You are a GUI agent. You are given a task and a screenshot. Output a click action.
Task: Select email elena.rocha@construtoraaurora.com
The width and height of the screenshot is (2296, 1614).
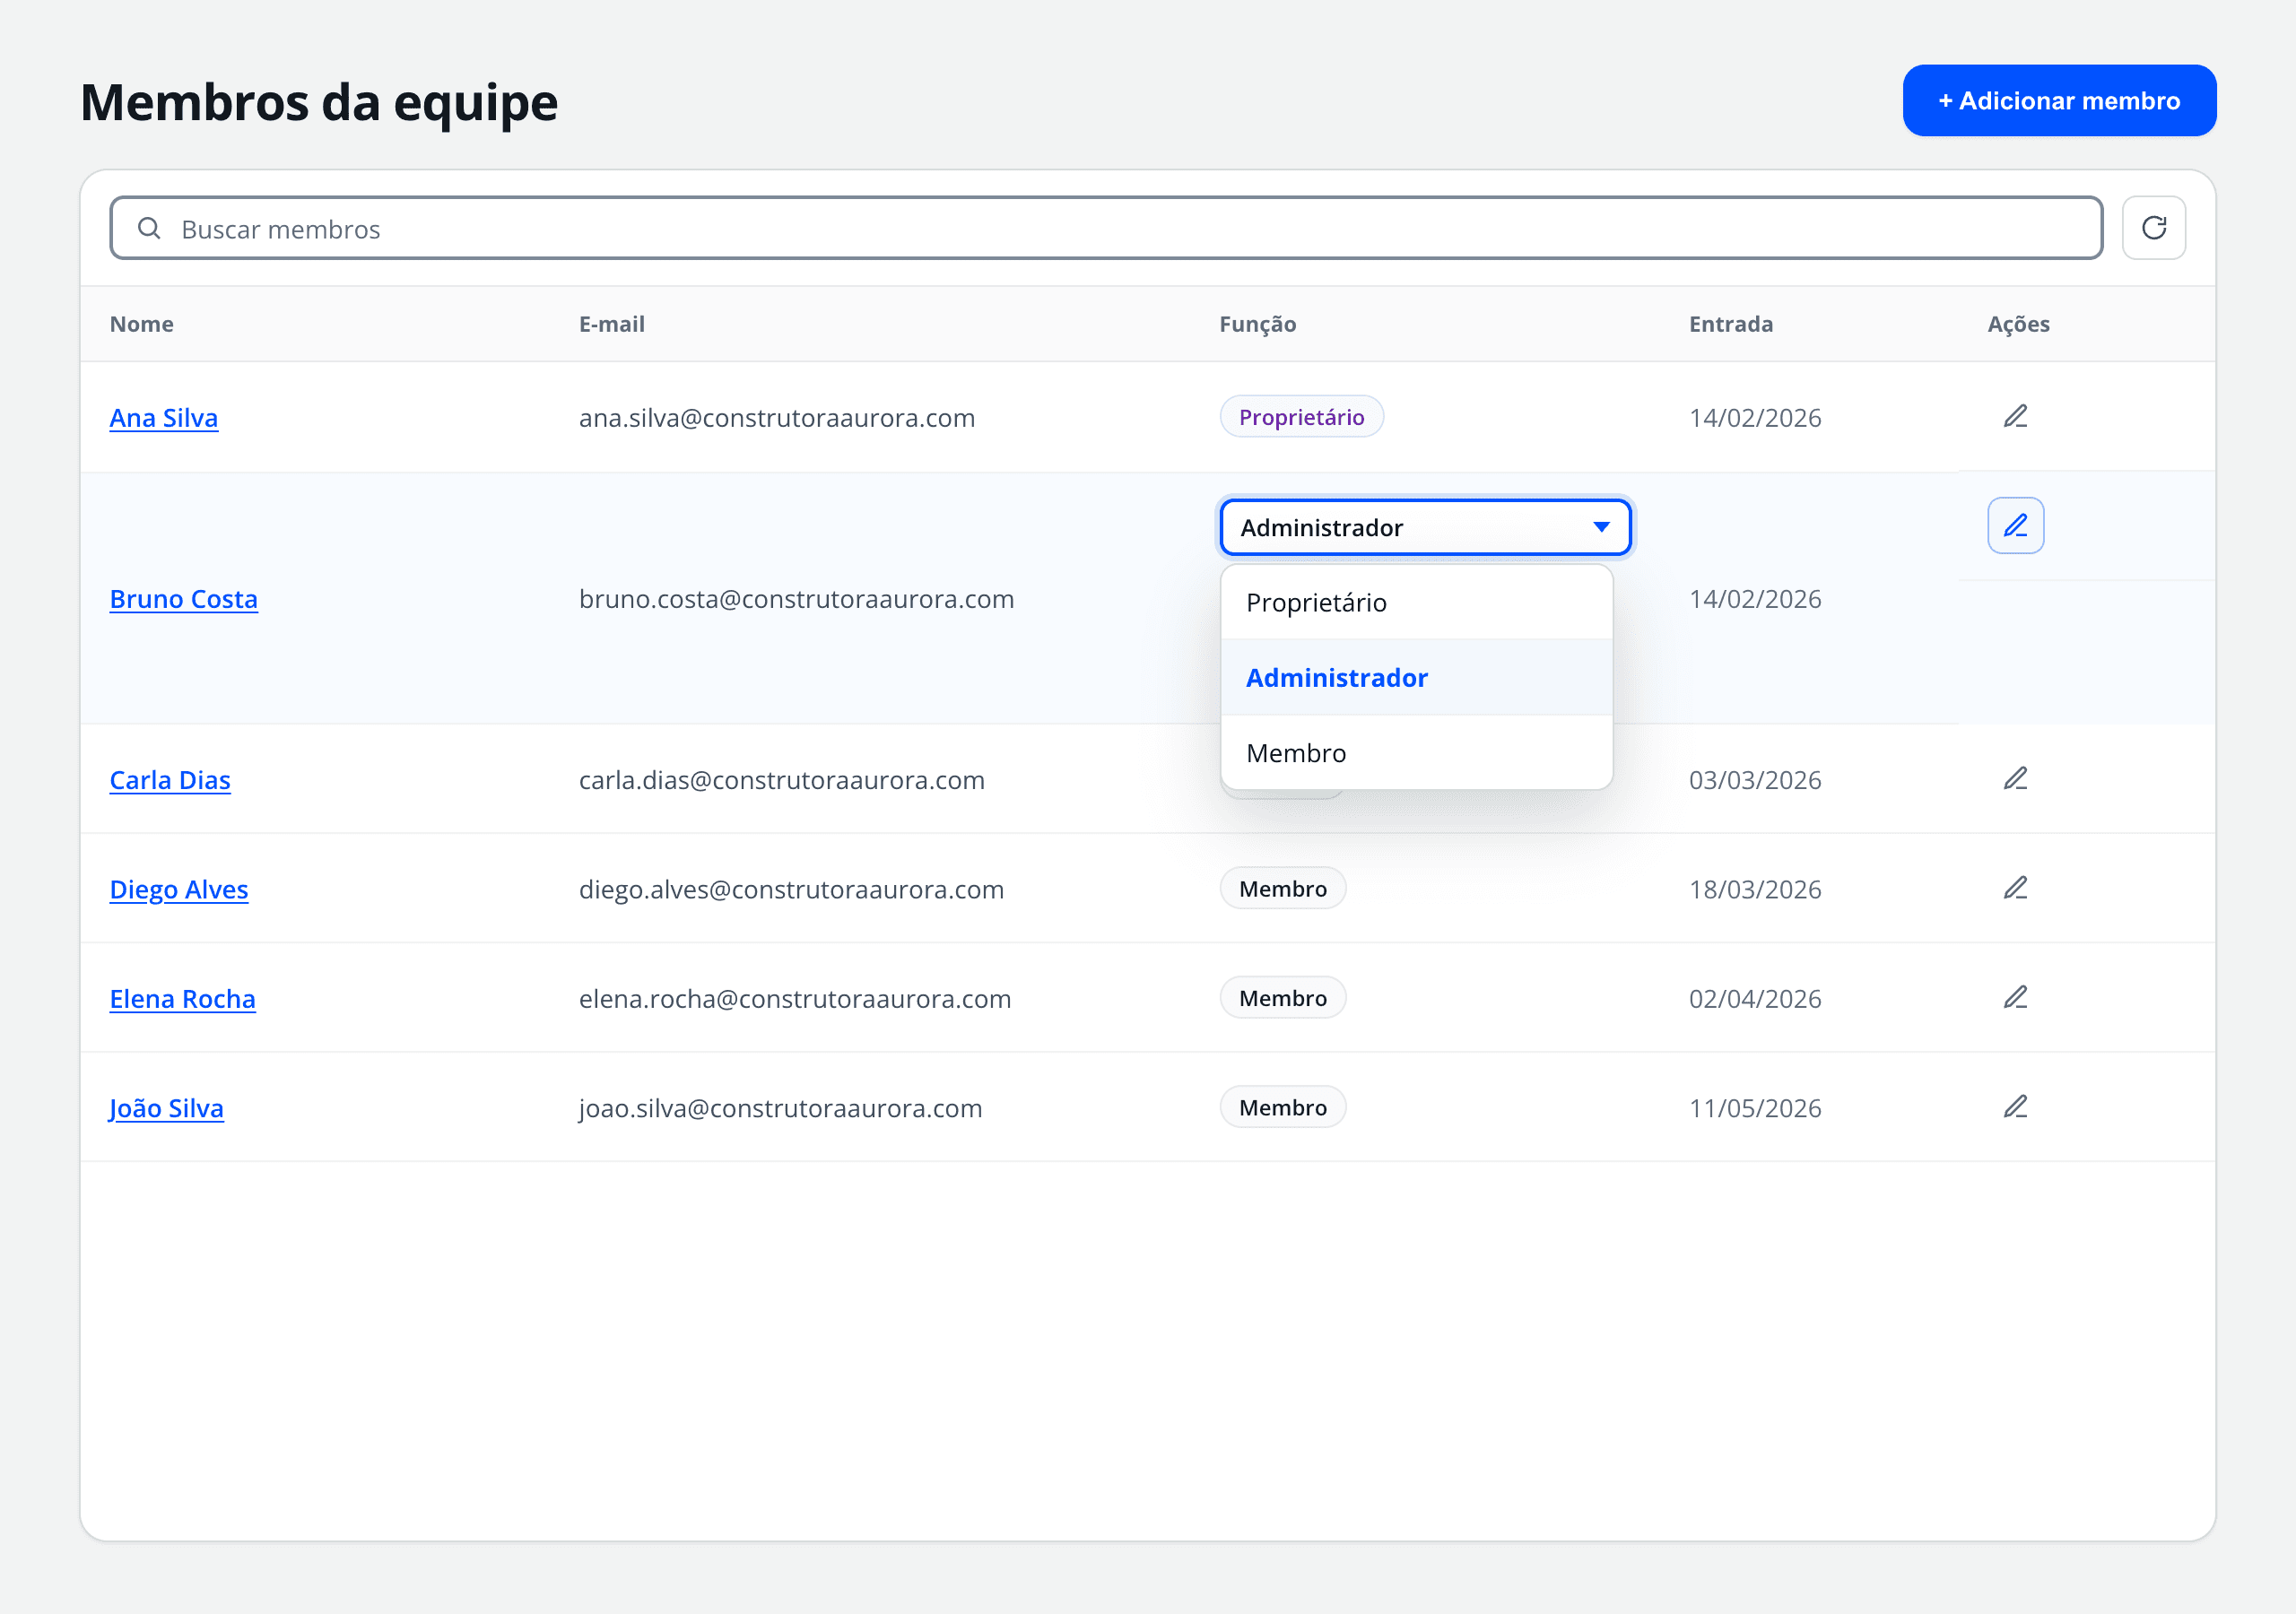pyautogui.click(x=795, y=998)
